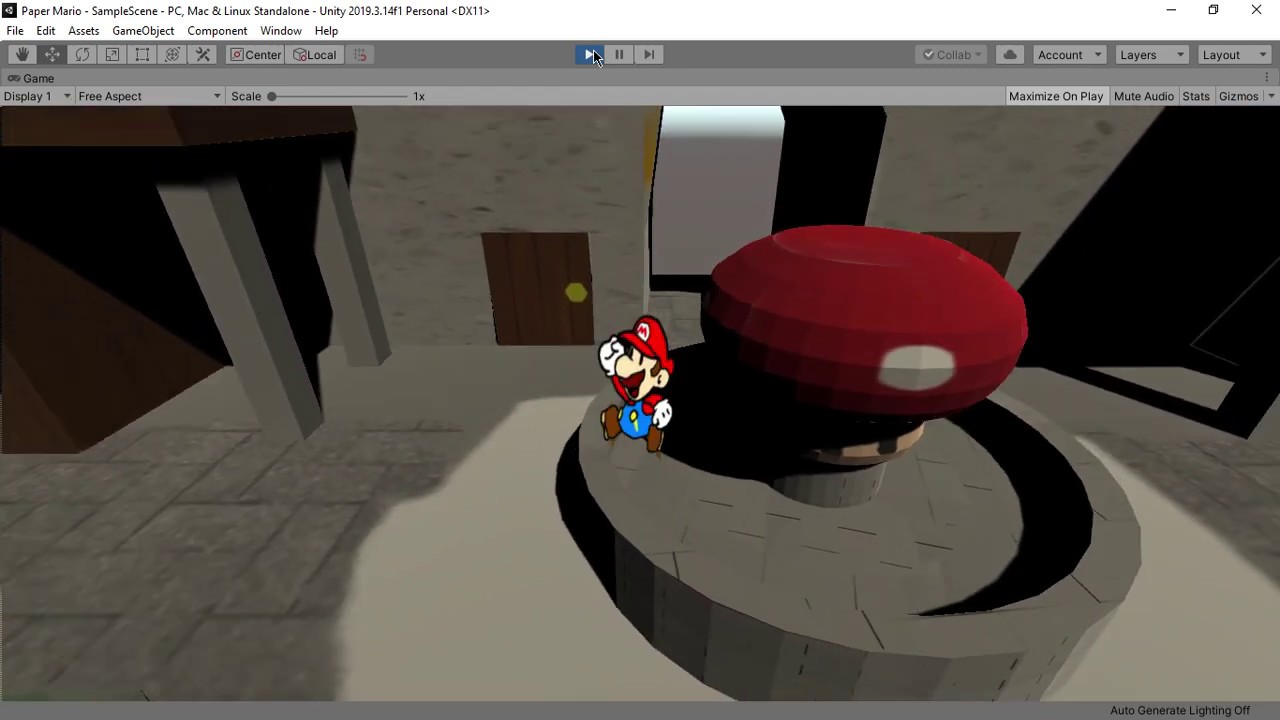Click the Step frame button
Screen dimensions: 1280x720
[649, 55]
